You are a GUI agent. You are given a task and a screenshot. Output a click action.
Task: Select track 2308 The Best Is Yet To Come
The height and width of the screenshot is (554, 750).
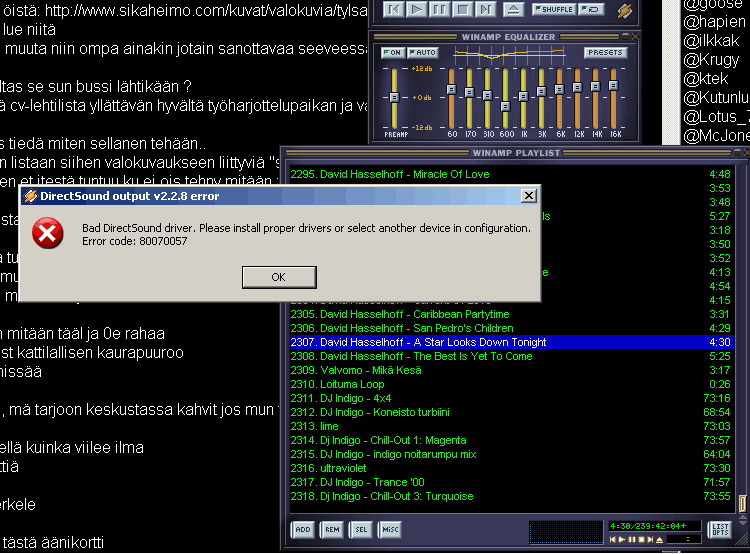511,356
